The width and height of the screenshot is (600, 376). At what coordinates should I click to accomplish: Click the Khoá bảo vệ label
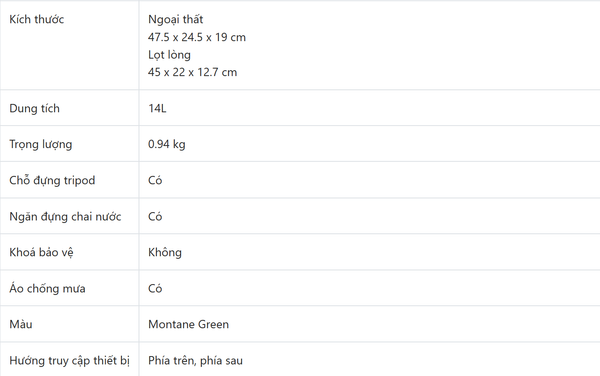[41, 252]
